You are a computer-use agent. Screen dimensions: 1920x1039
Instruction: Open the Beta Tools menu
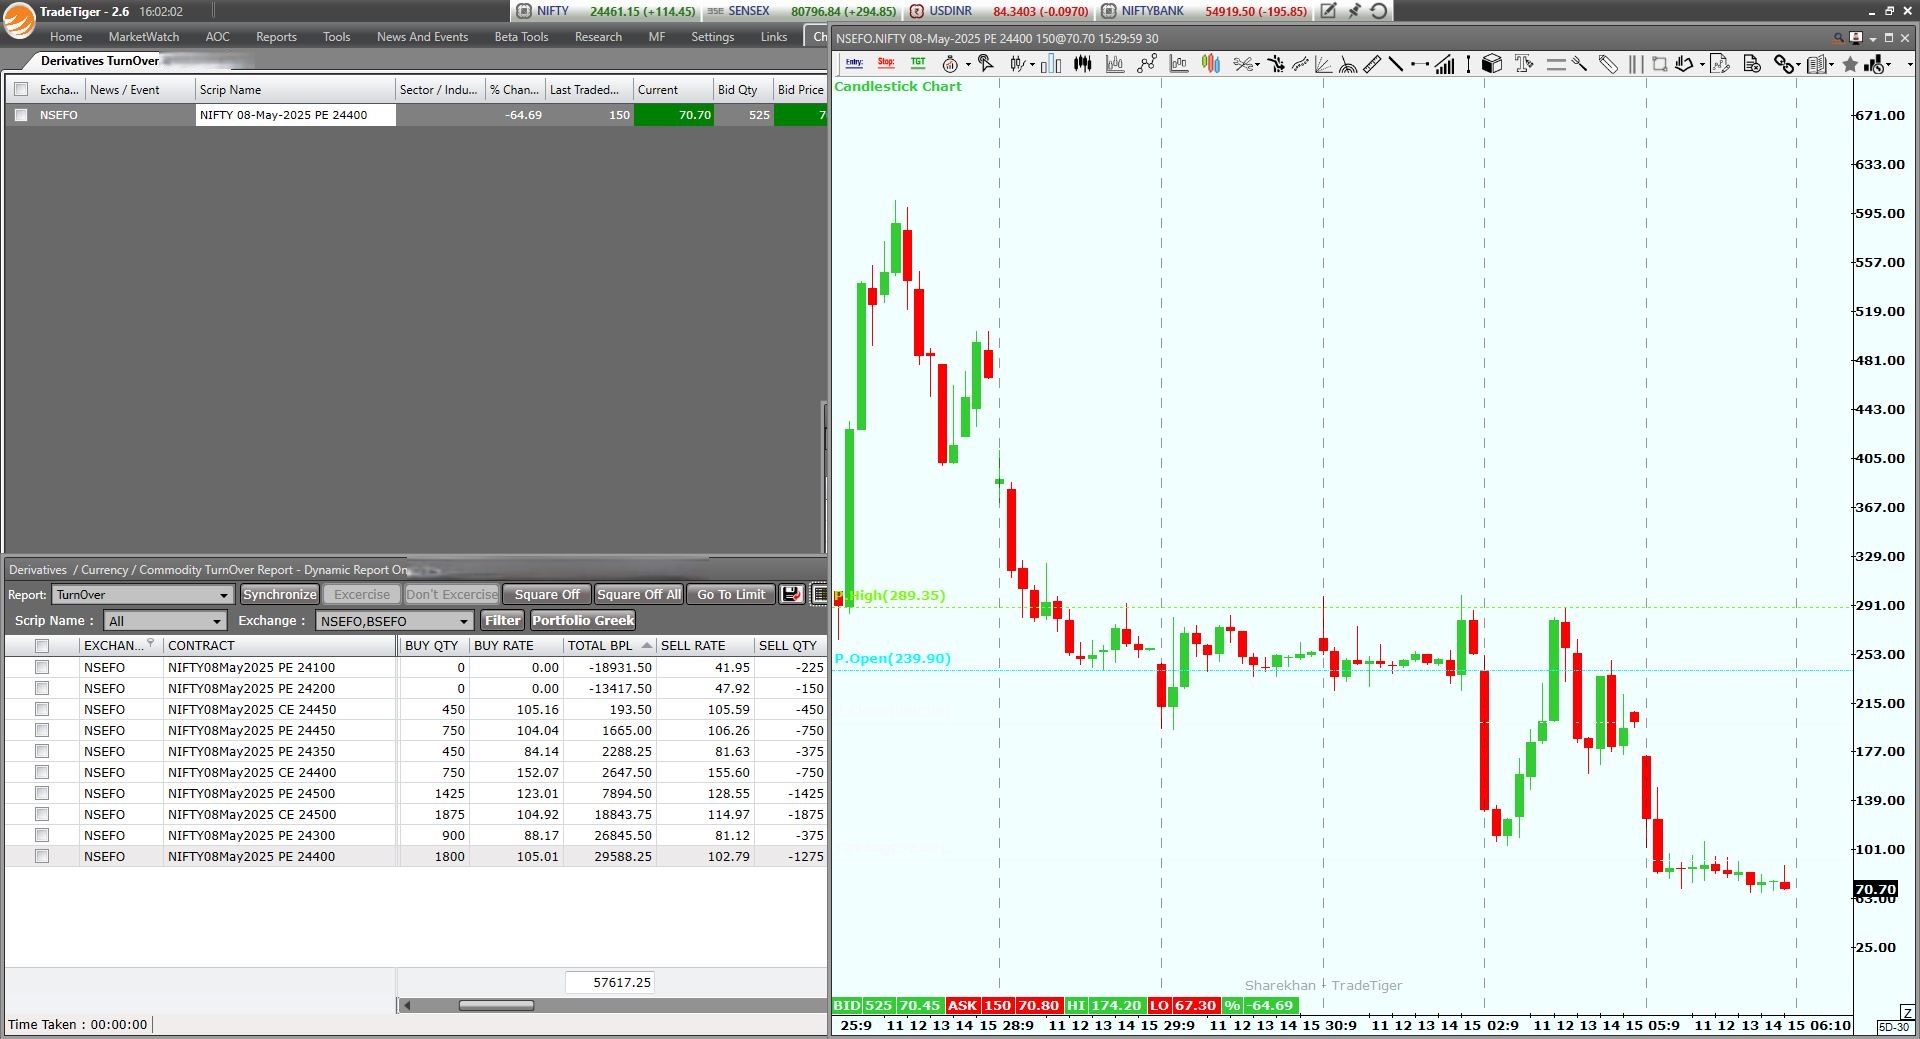click(x=521, y=37)
